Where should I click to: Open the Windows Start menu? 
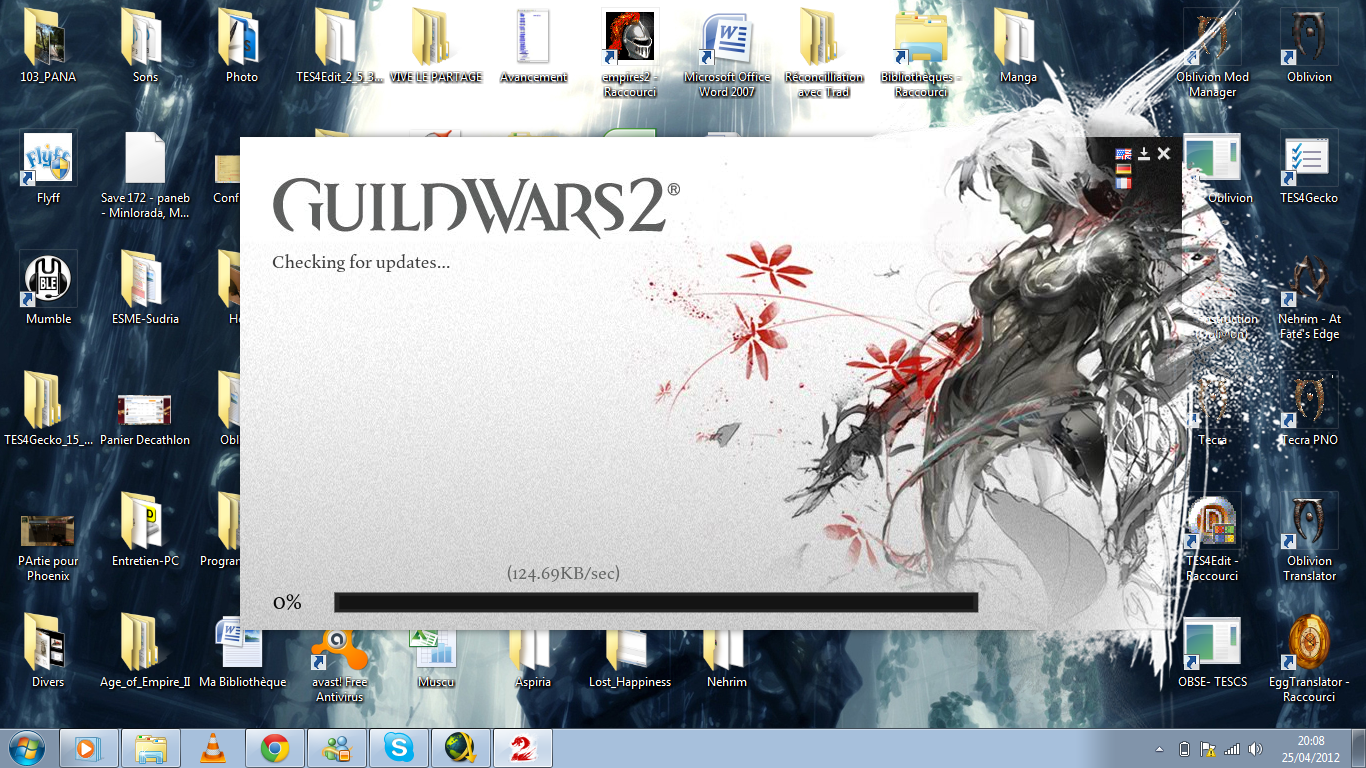click(x=26, y=748)
